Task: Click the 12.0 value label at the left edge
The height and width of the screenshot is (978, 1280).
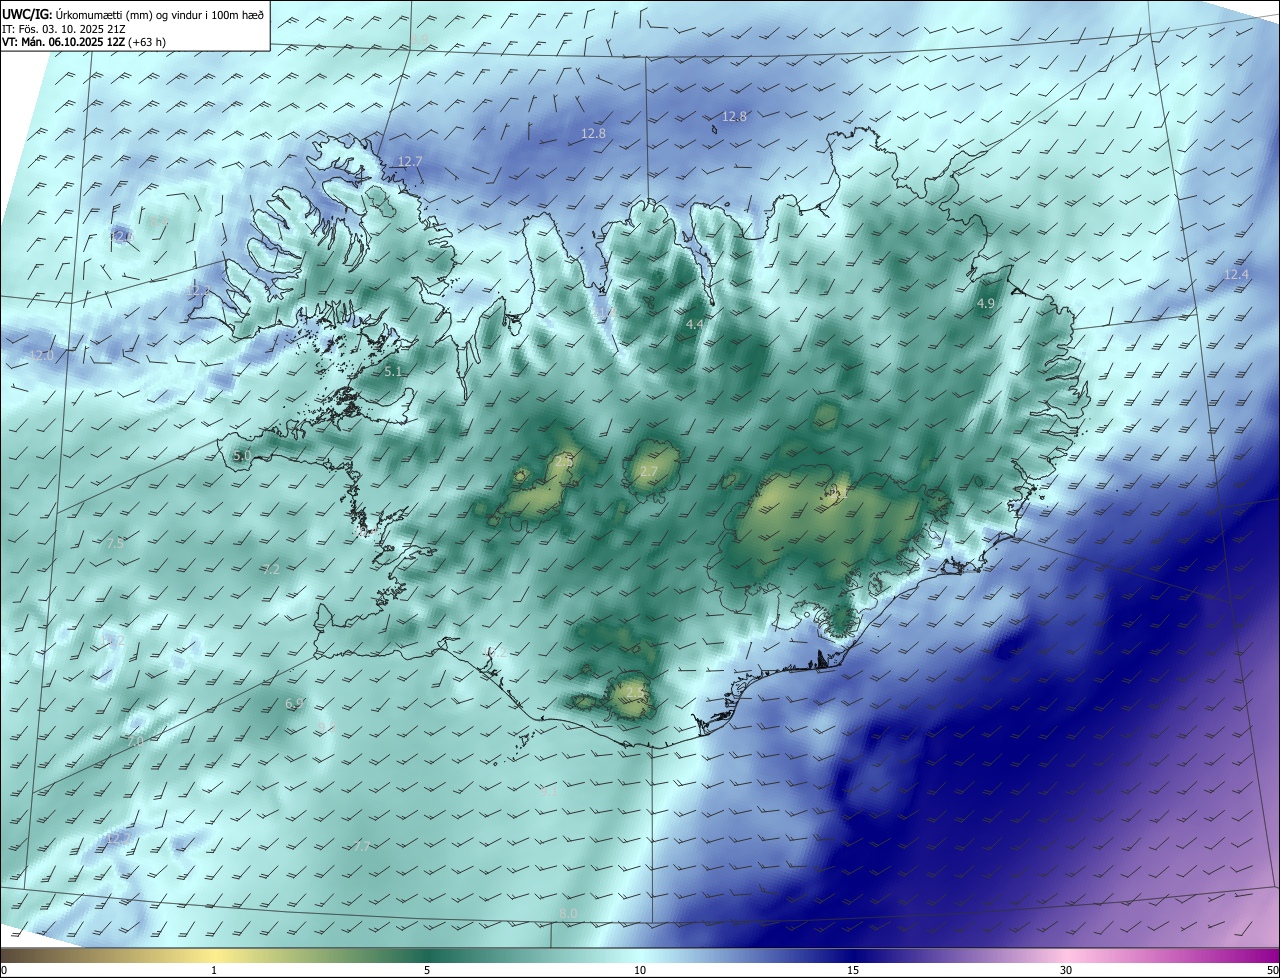Action: (x=41, y=355)
